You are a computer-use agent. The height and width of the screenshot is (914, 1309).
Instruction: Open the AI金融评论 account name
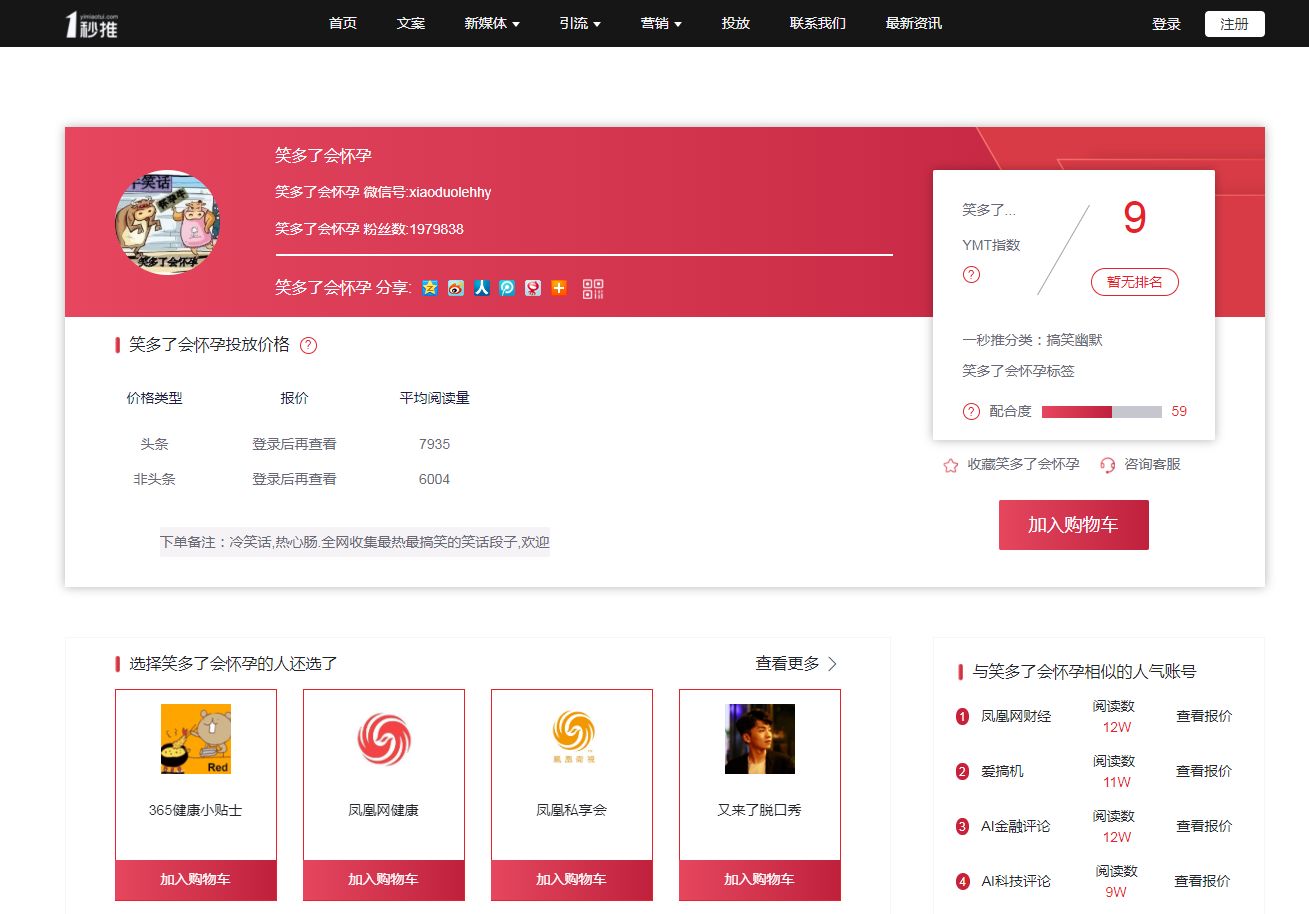(x=1016, y=826)
